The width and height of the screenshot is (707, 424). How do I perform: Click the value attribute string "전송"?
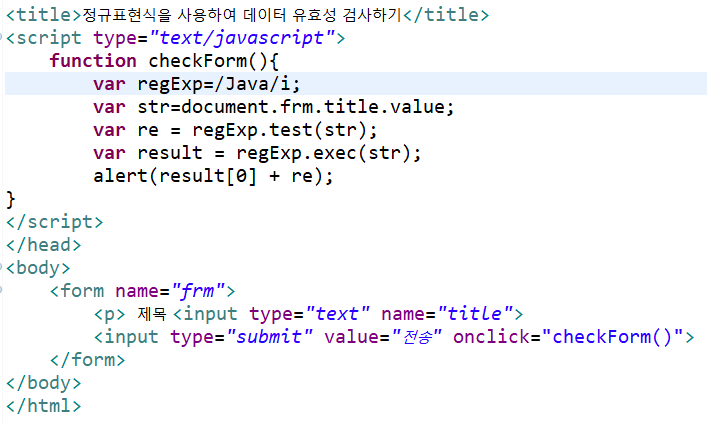click(x=417, y=337)
